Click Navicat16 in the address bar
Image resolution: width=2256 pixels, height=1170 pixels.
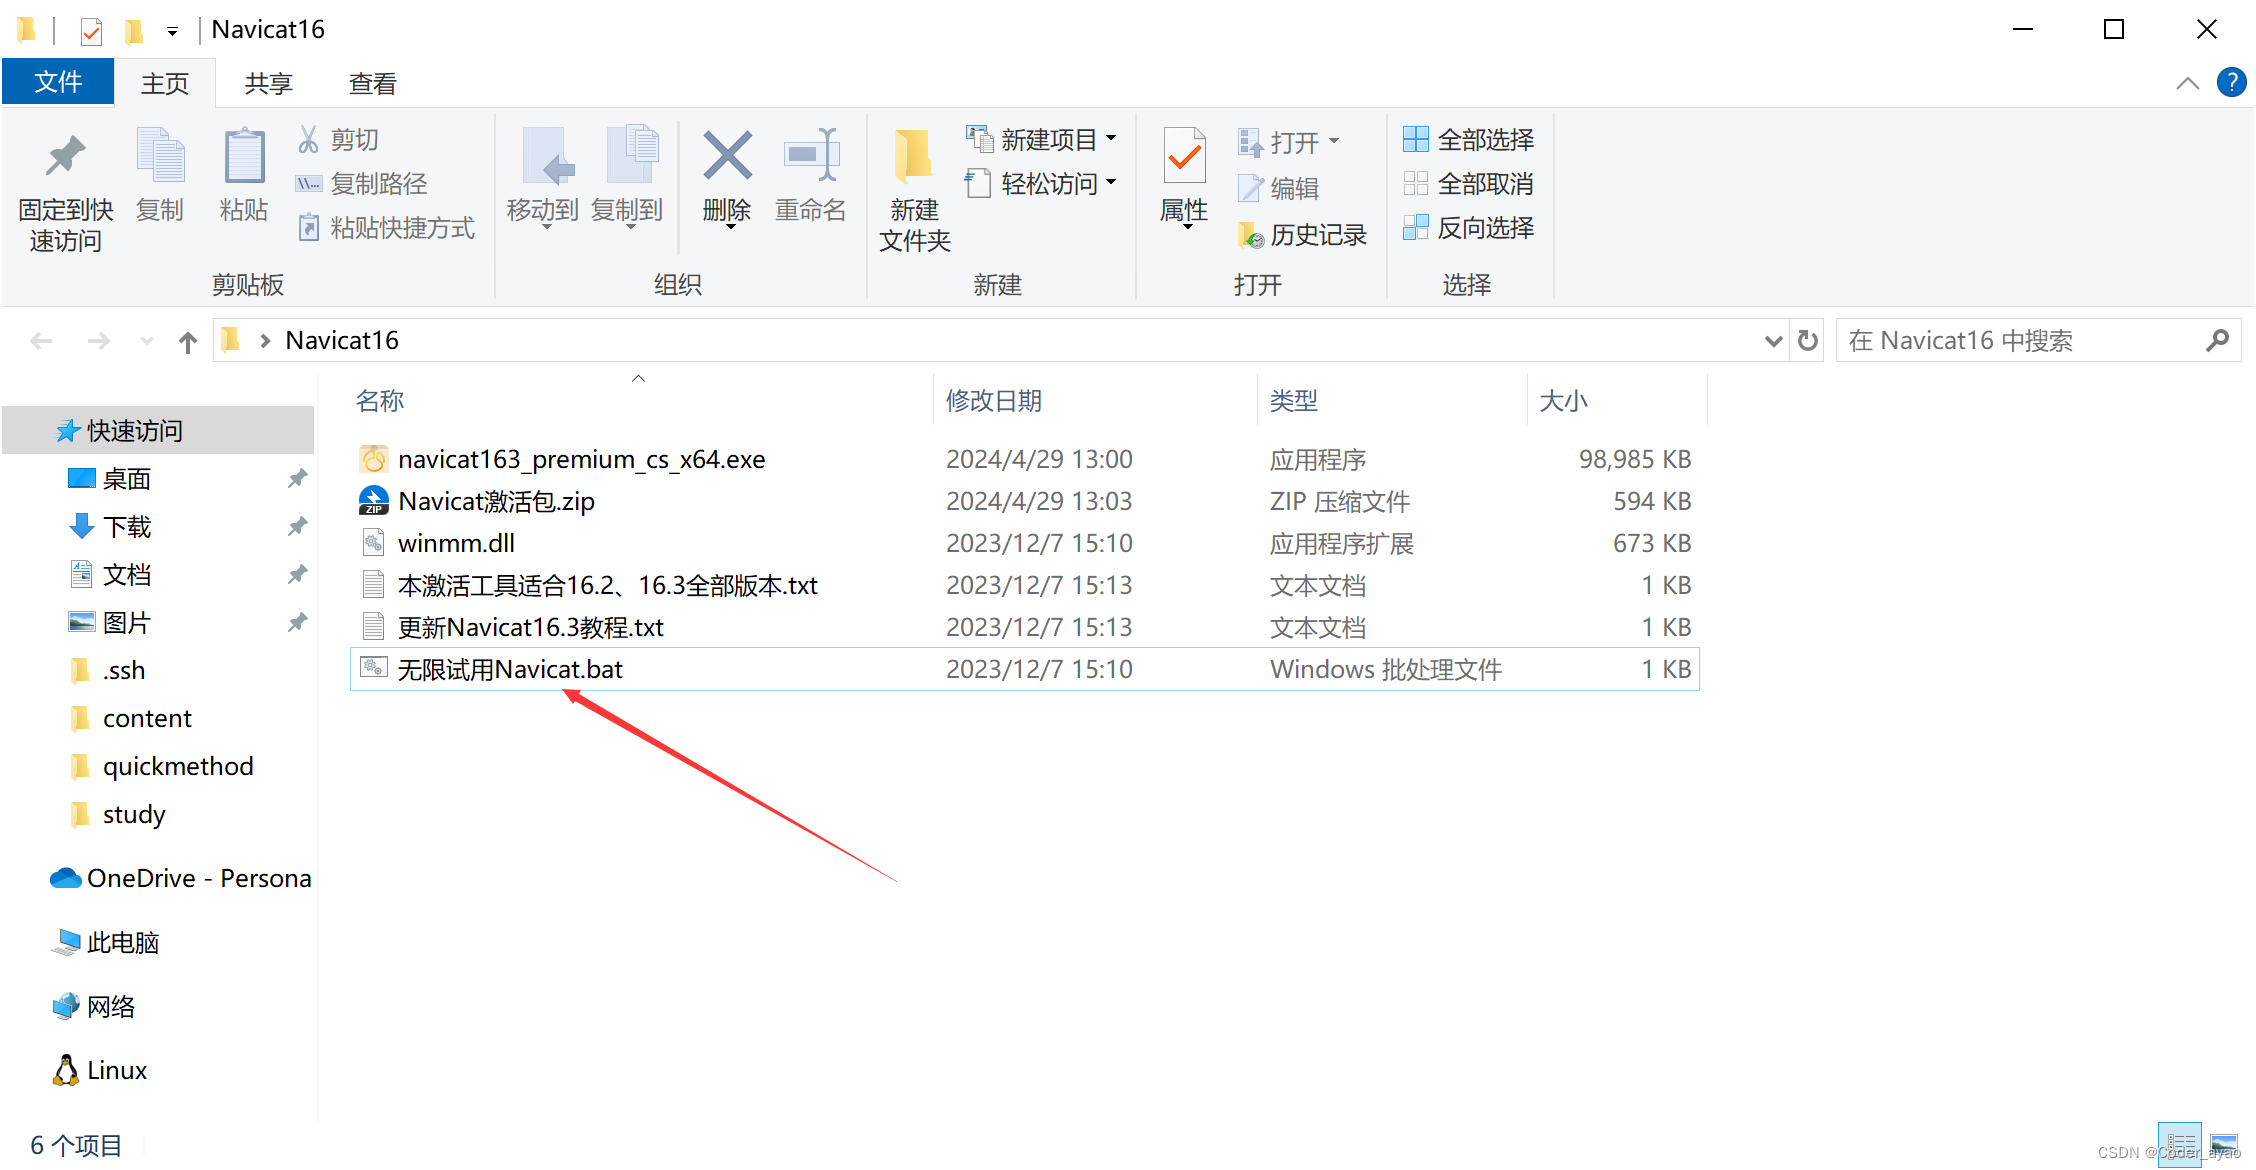coord(342,340)
